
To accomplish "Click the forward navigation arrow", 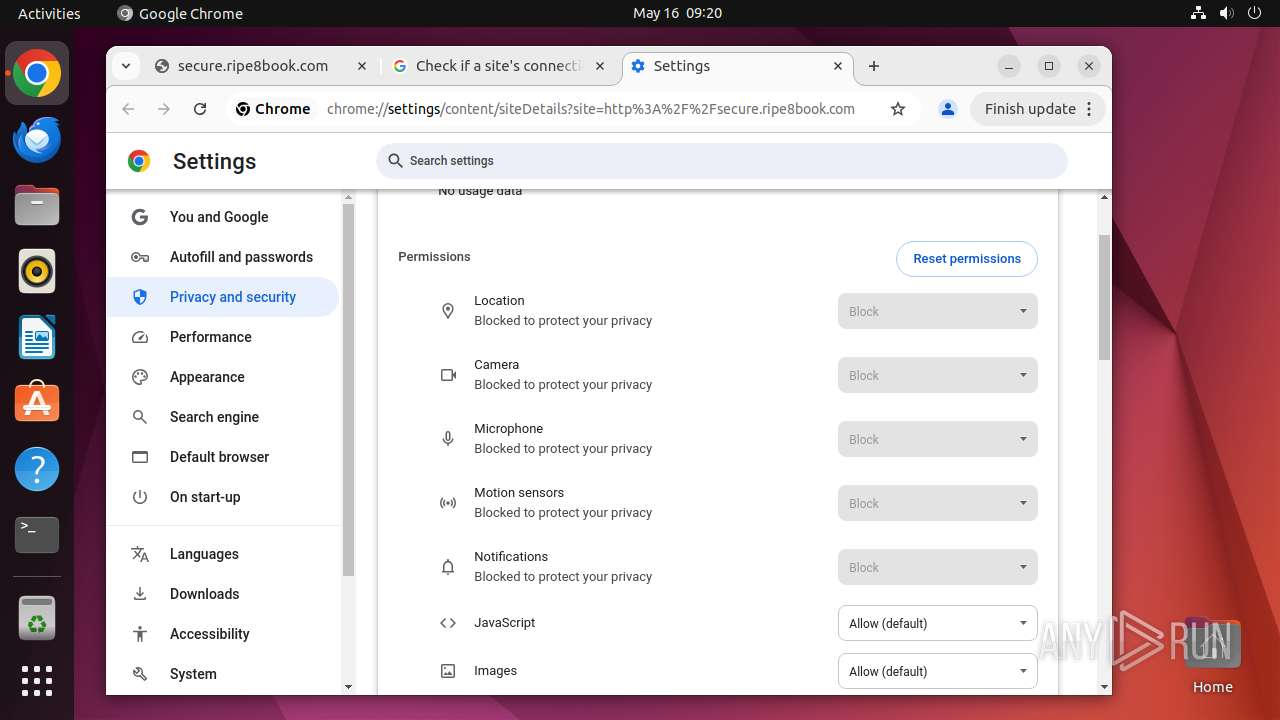I will (x=164, y=109).
